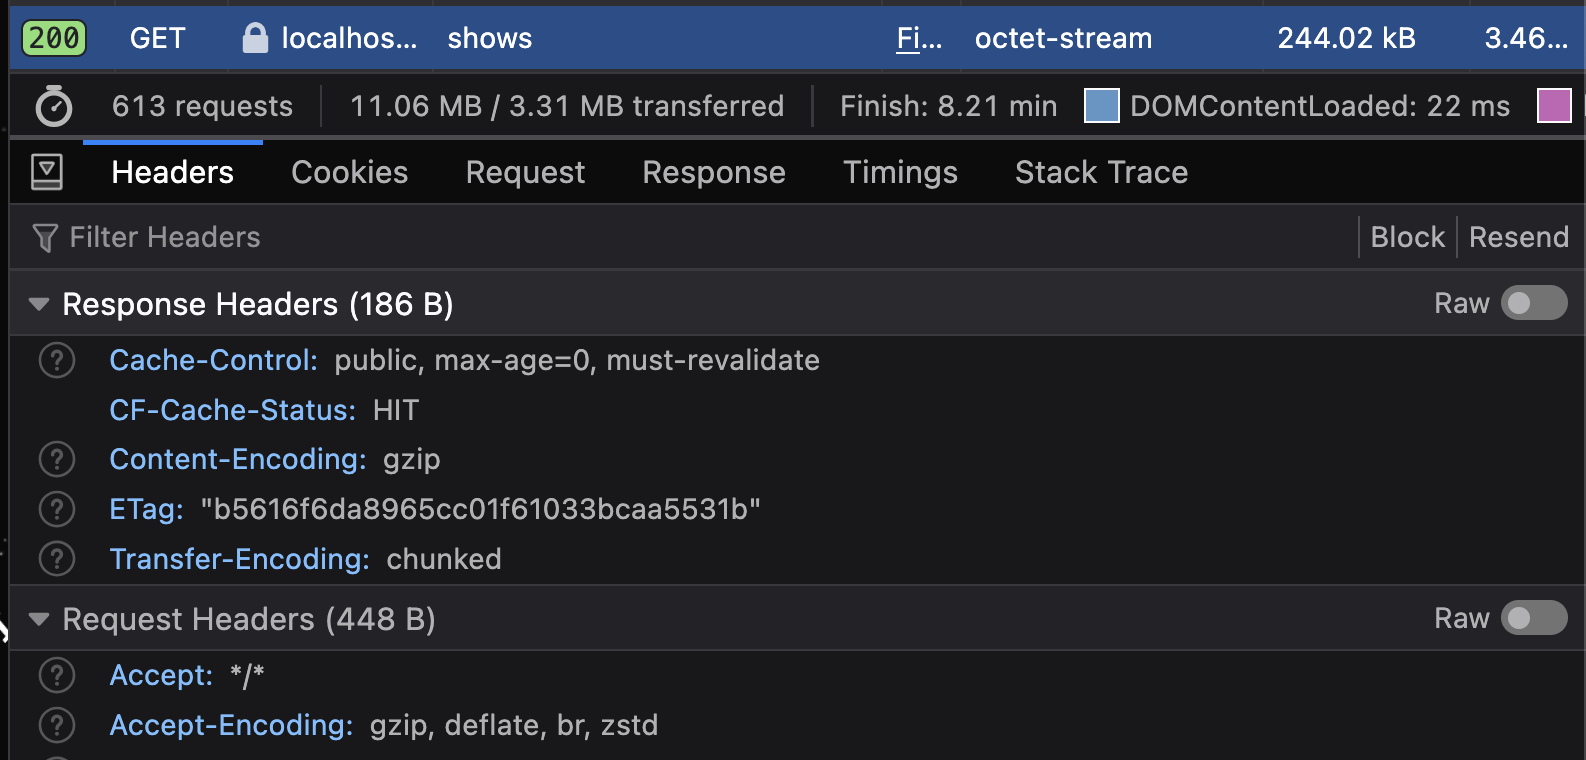Click the toggle details pane icon

(x=47, y=172)
